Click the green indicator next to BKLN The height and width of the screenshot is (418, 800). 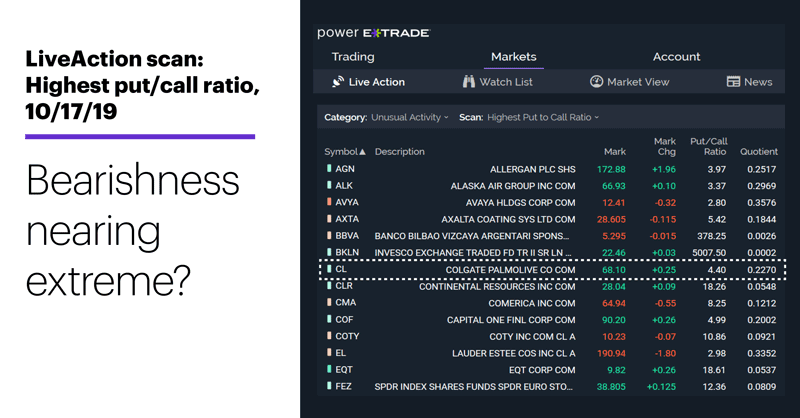coord(329,252)
